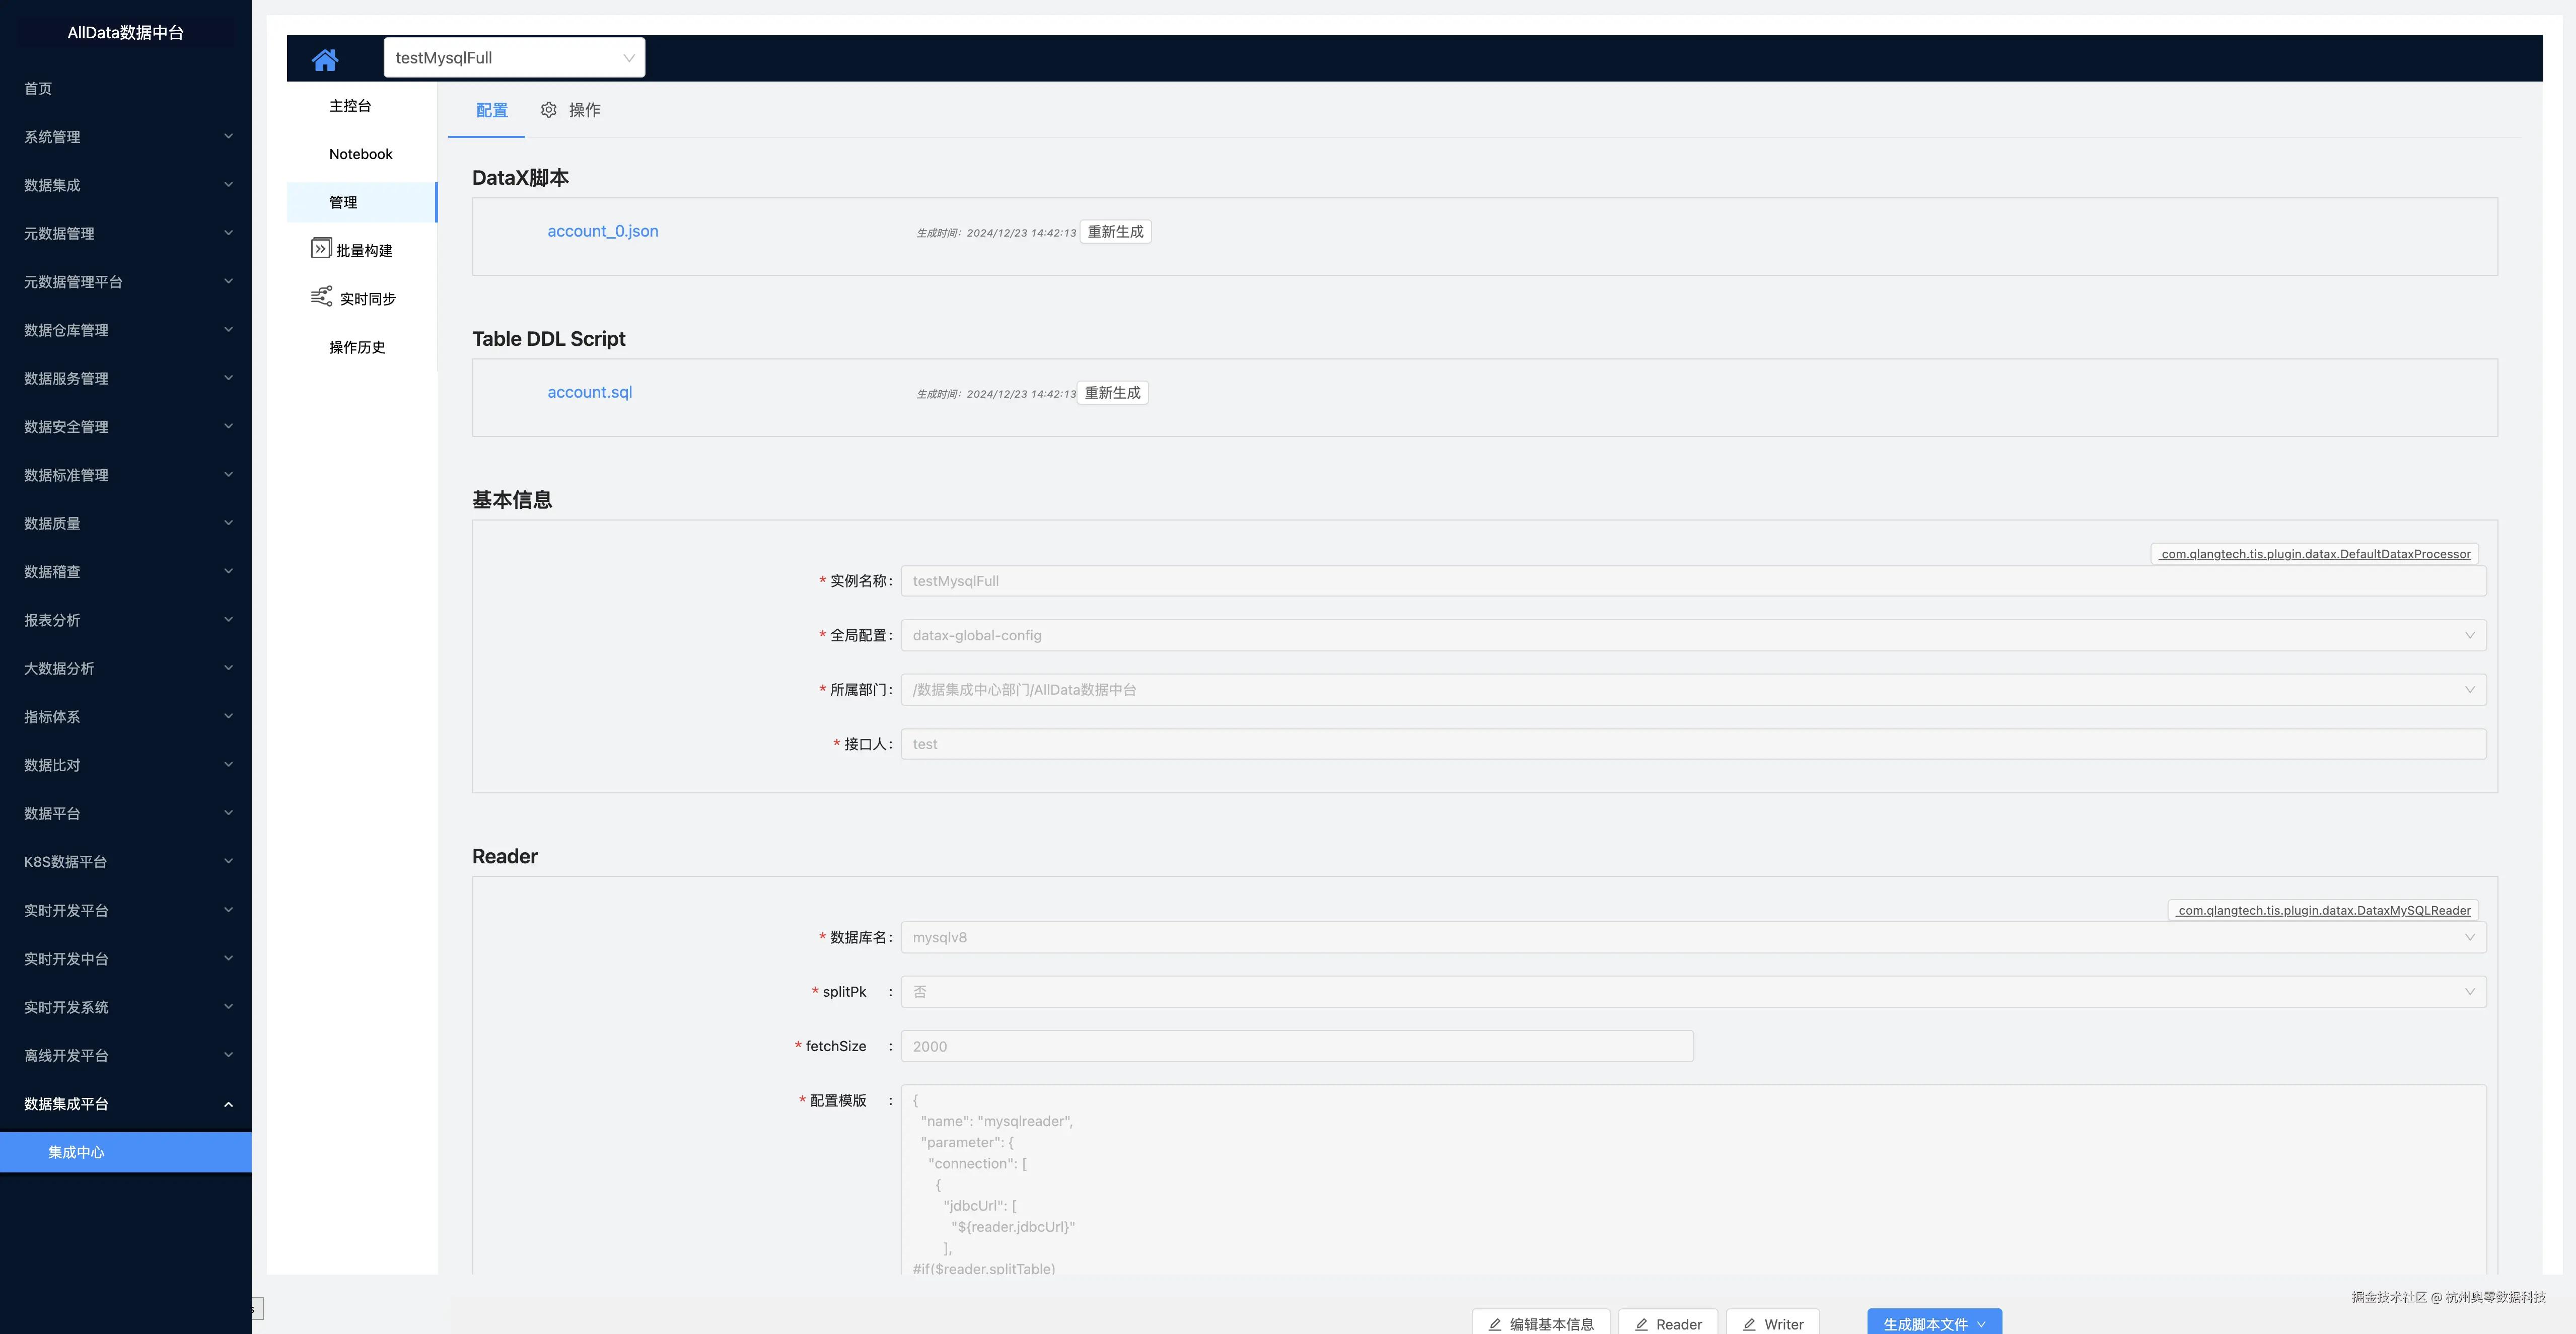Open the 全局配置 datax-global-config dropdown
This screenshot has width=2576, height=1334.
[x=1692, y=635]
